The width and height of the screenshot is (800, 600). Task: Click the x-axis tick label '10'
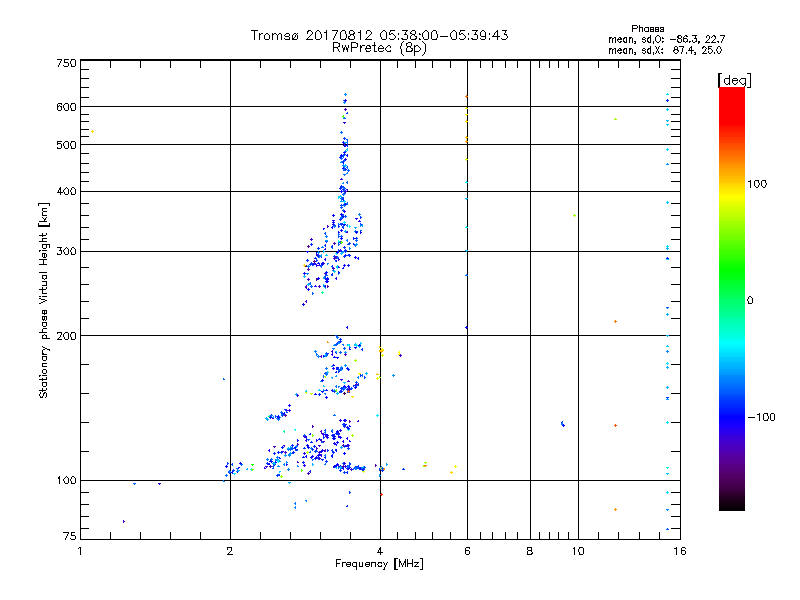tap(578, 551)
